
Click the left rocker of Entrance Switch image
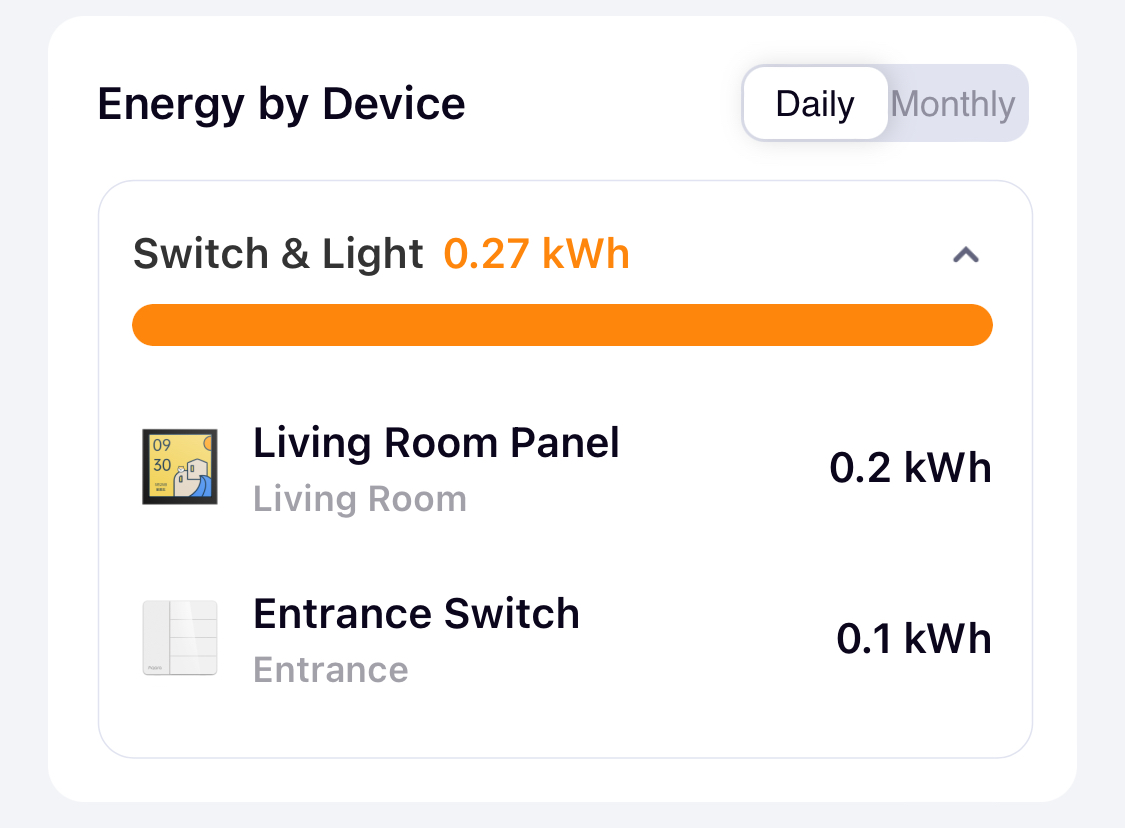pyautogui.click(x=156, y=638)
